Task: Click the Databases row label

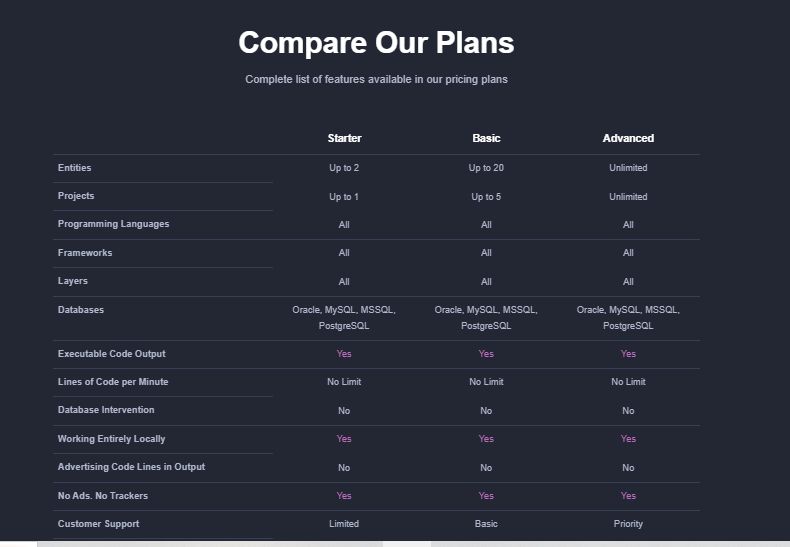Action: [x=81, y=310]
